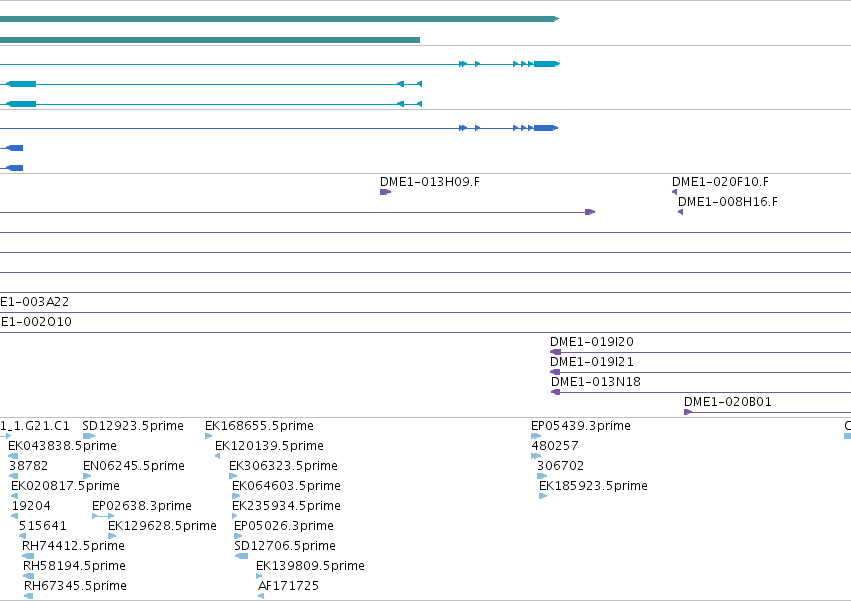This screenshot has height=601, width=851.
Task: Select the SD12706.5prime EST label
Action: tap(285, 546)
